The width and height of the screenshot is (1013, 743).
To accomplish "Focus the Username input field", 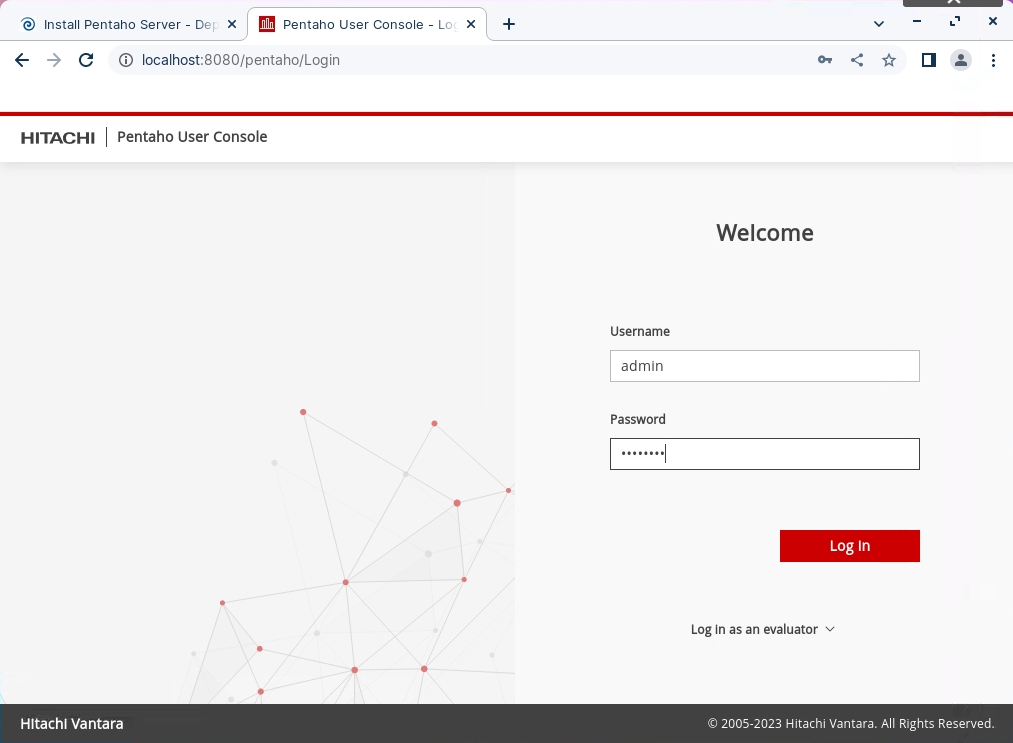I will tap(764, 366).
